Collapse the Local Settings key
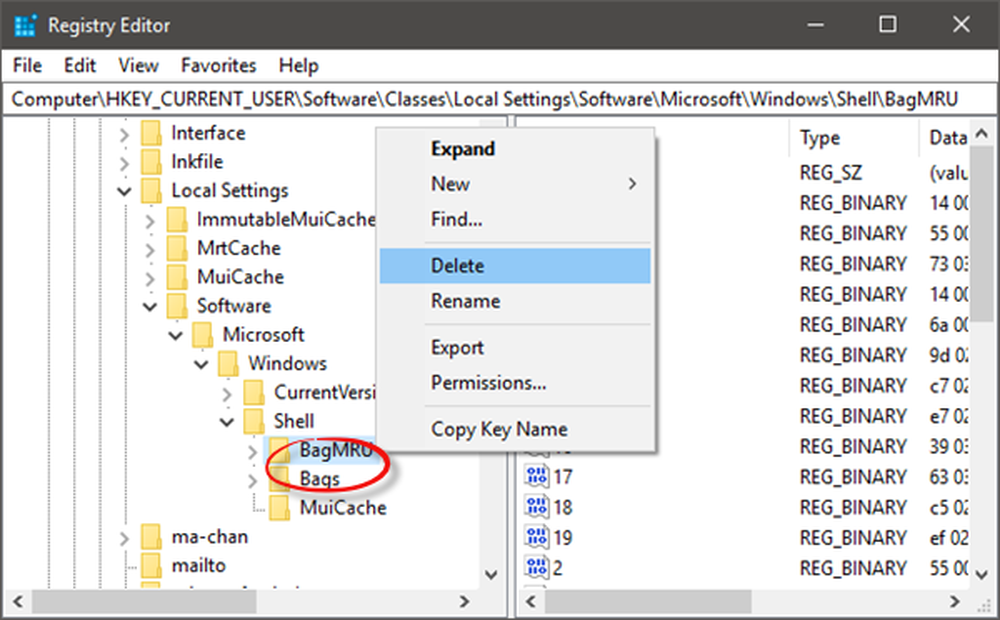This screenshot has width=1000, height=620. [x=124, y=191]
